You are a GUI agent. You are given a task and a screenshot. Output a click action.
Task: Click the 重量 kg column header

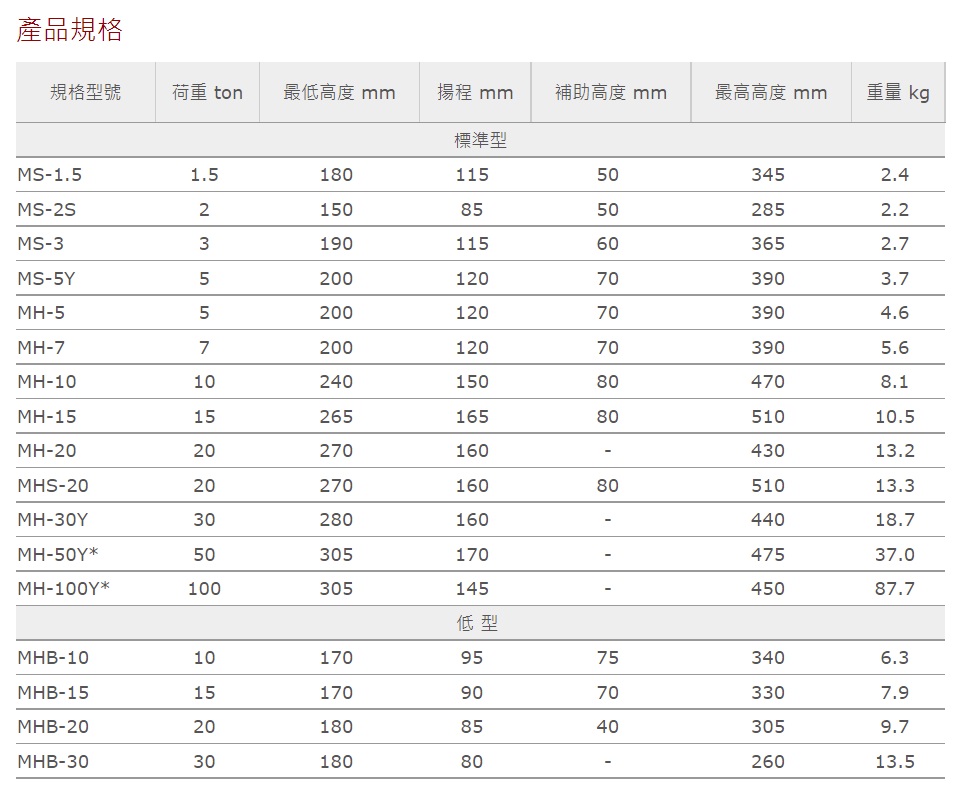897,93
